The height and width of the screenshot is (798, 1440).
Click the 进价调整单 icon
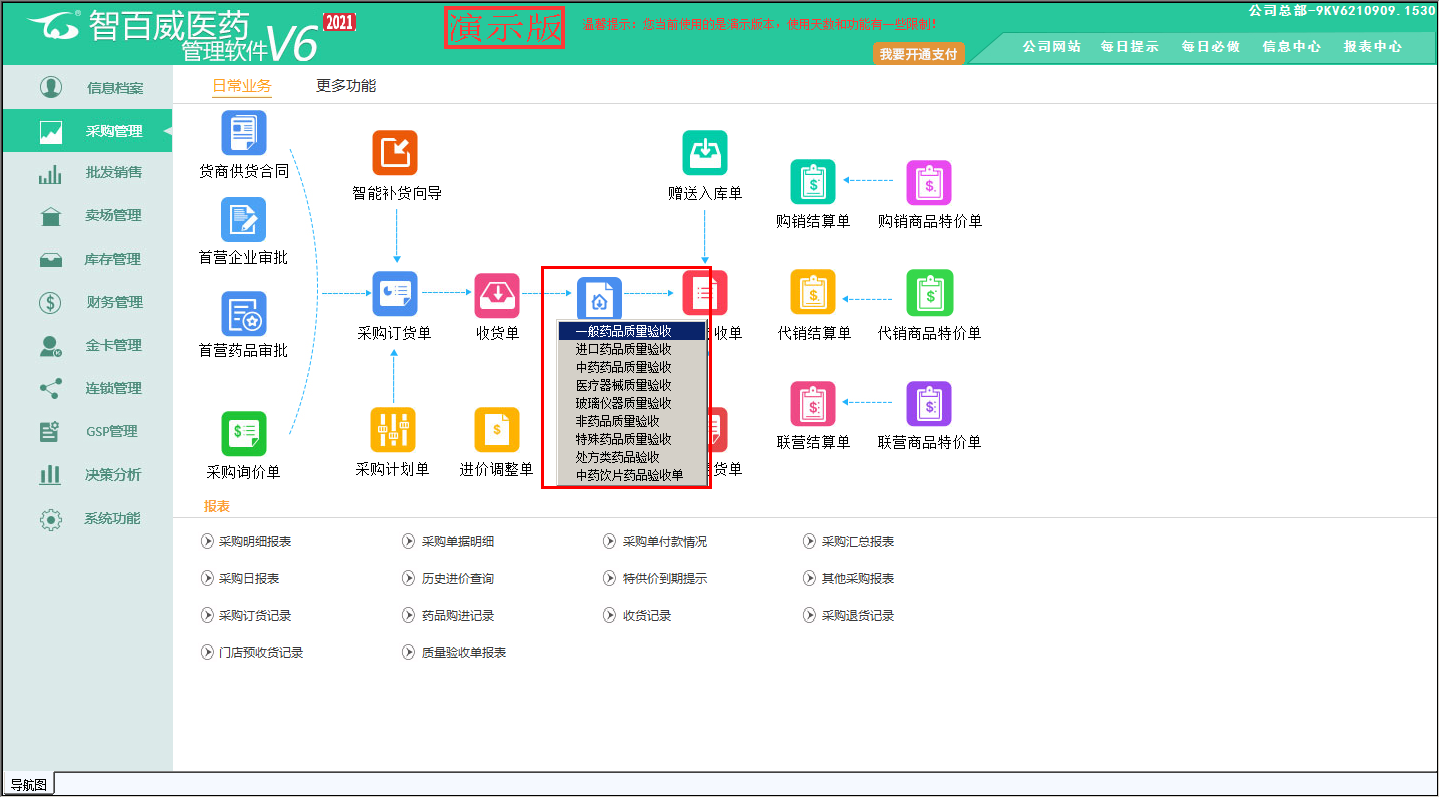[496, 431]
